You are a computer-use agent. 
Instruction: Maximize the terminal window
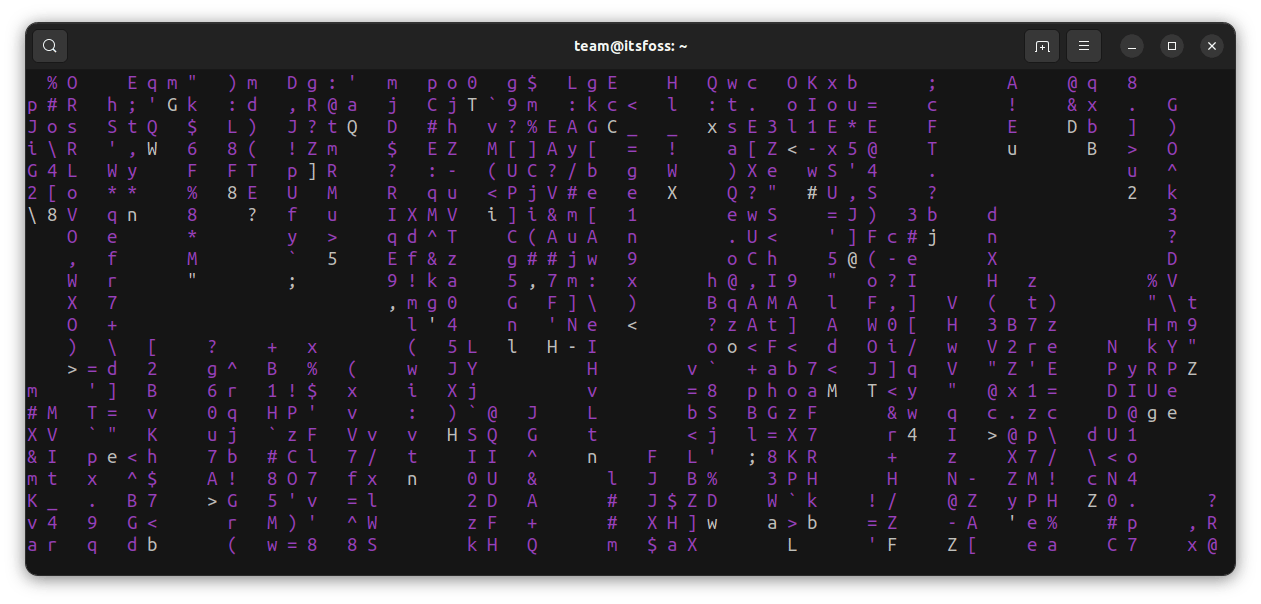point(1172,46)
